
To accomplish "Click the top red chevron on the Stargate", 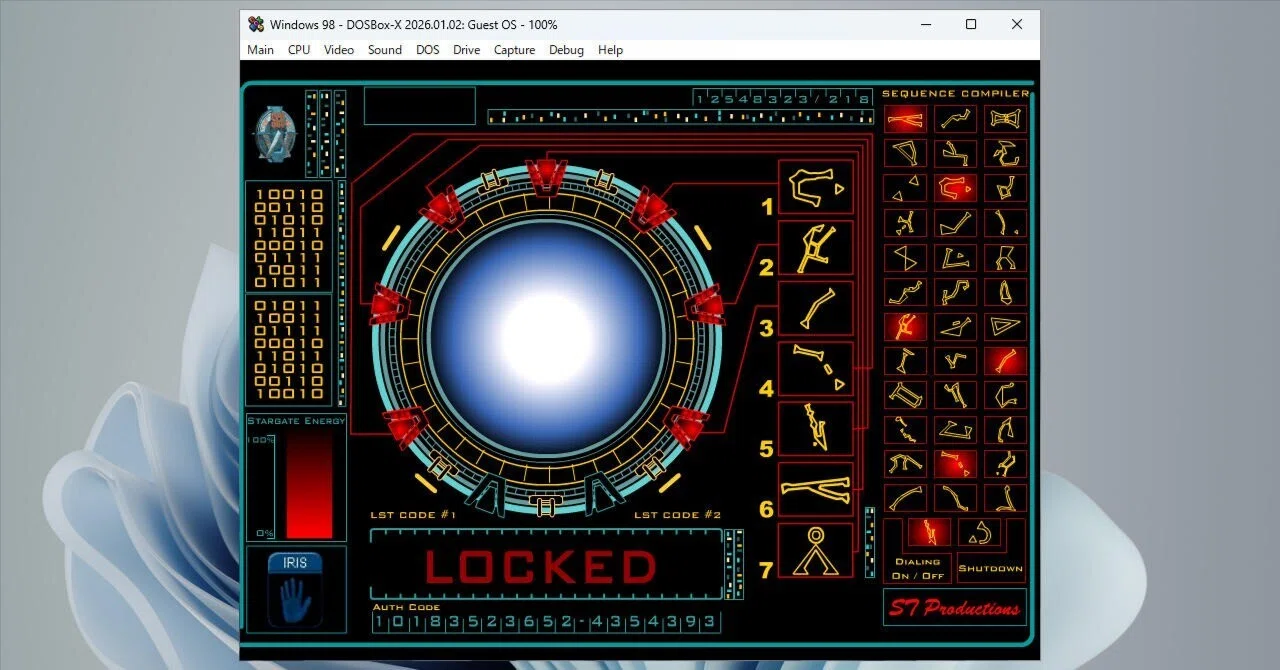I will pos(546,177).
